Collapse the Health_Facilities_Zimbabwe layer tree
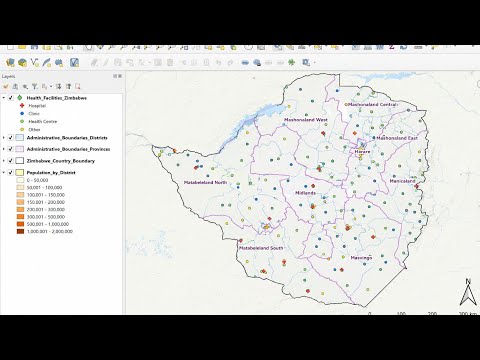This screenshot has height=360, width=480. pyautogui.click(x=4, y=98)
